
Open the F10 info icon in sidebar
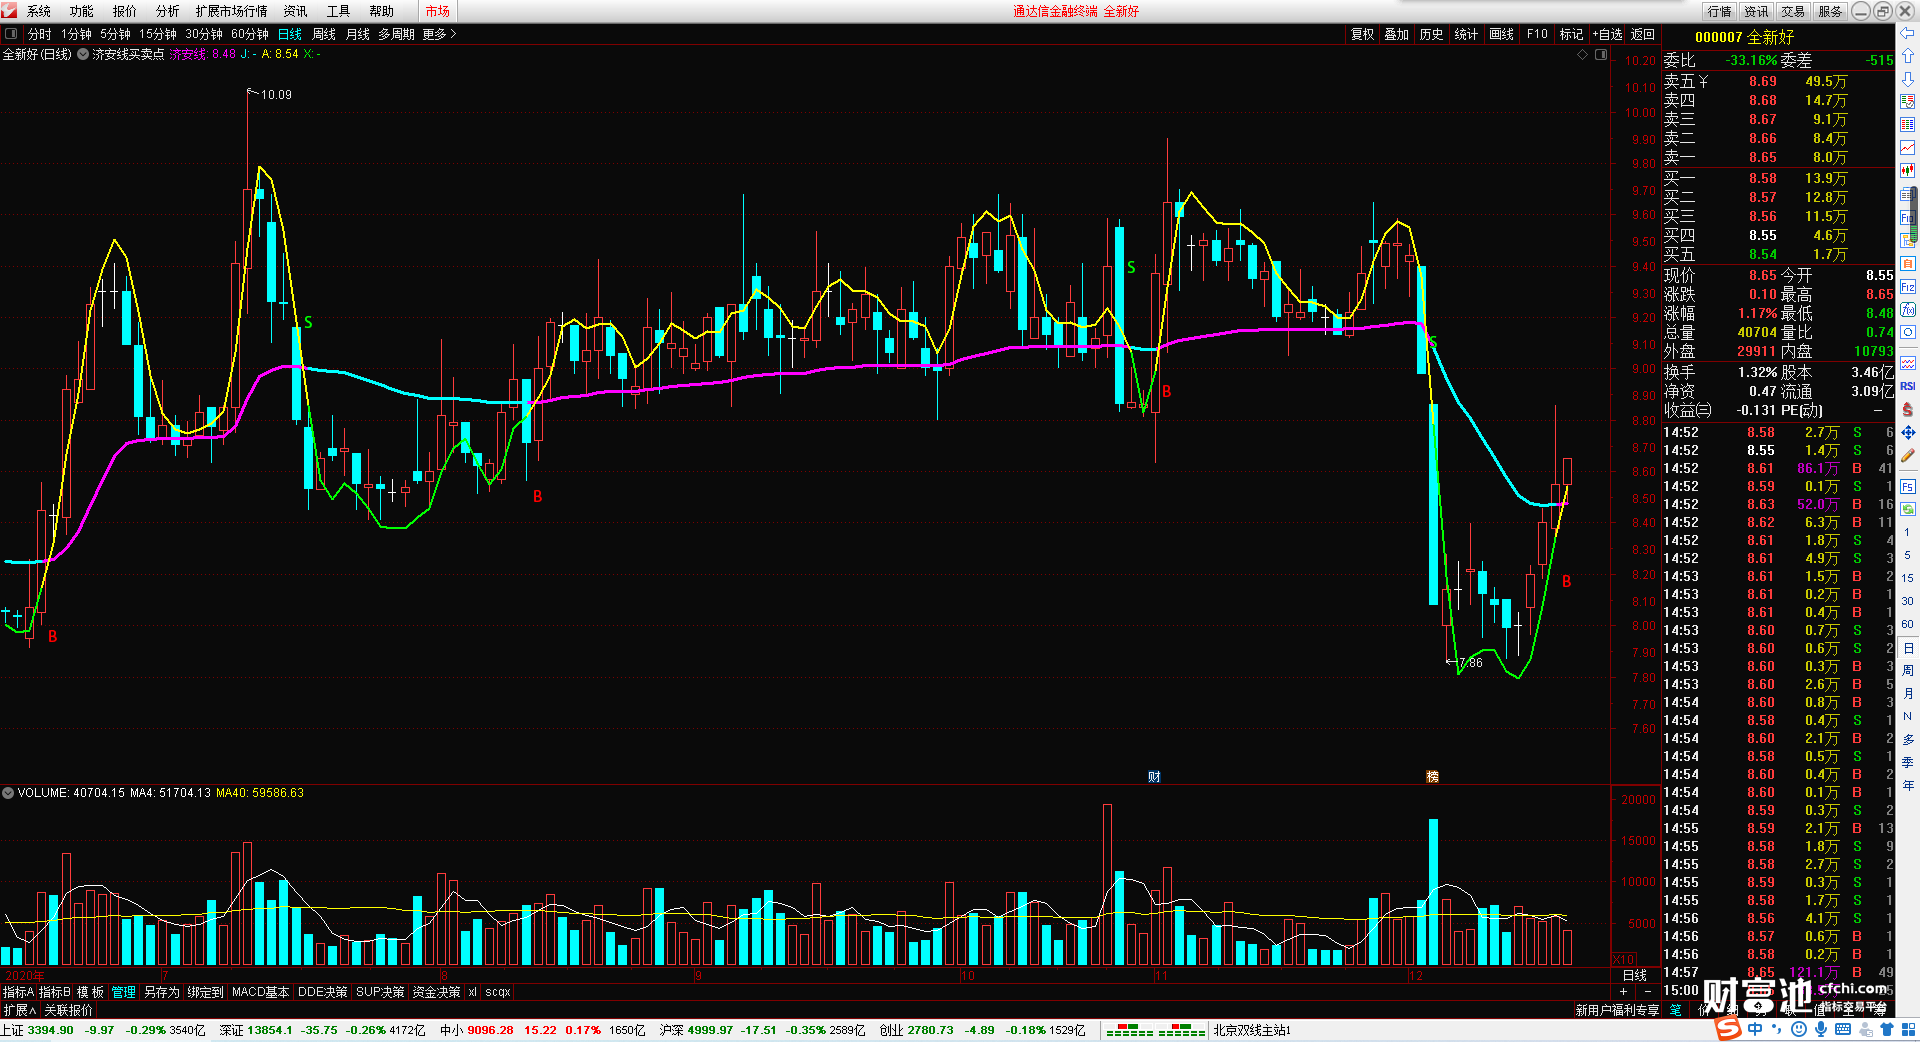[x=1908, y=217]
